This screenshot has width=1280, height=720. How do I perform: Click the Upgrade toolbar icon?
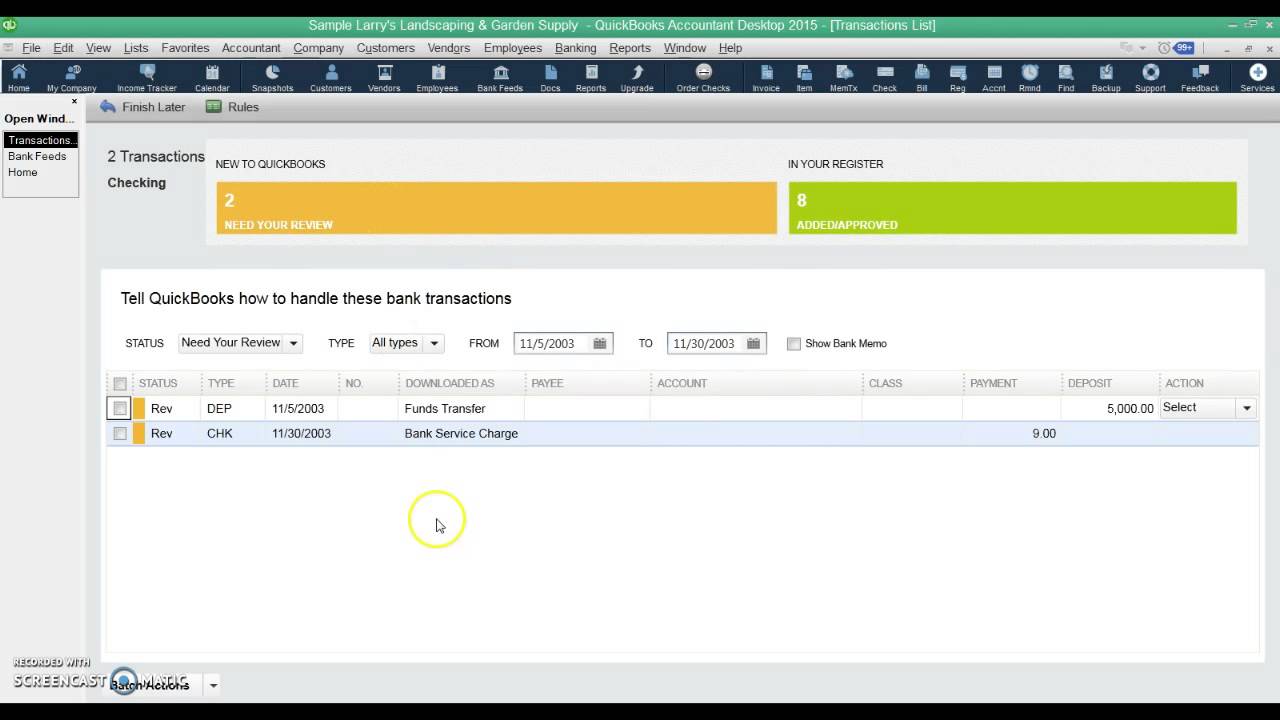tap(637, 78)
